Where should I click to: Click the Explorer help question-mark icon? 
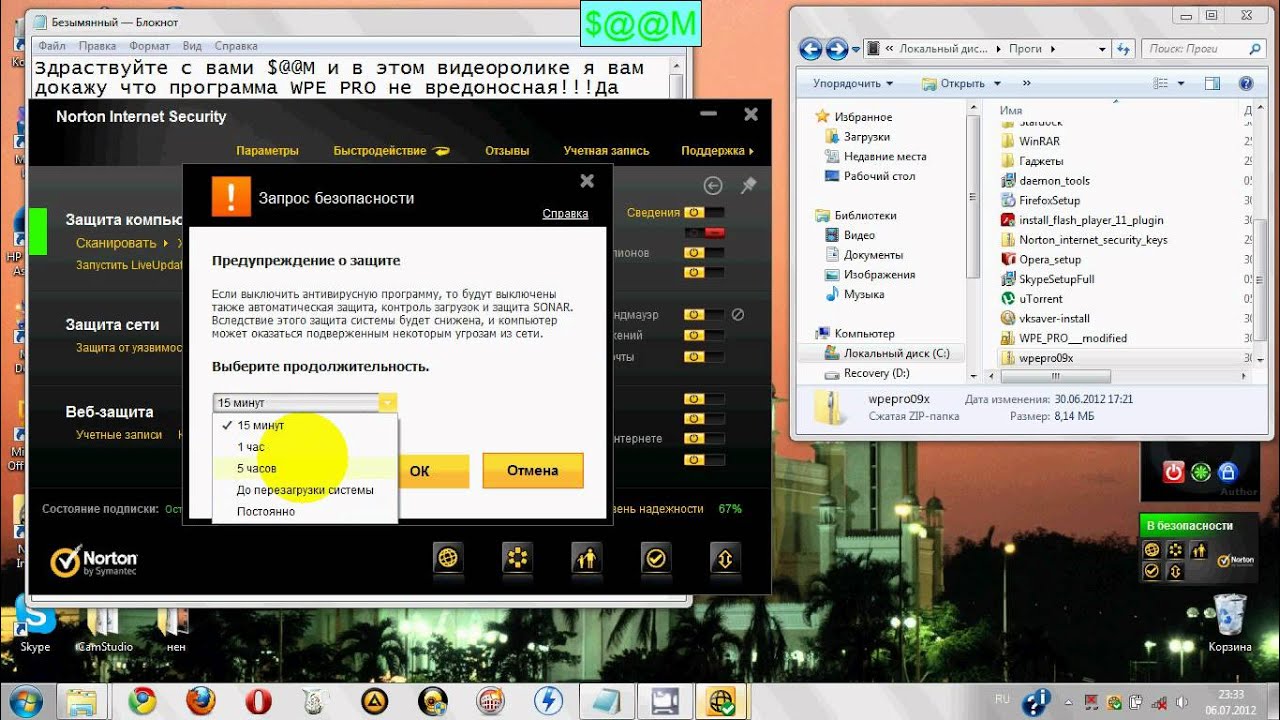pyautogui.click(x=1246, y=84)
